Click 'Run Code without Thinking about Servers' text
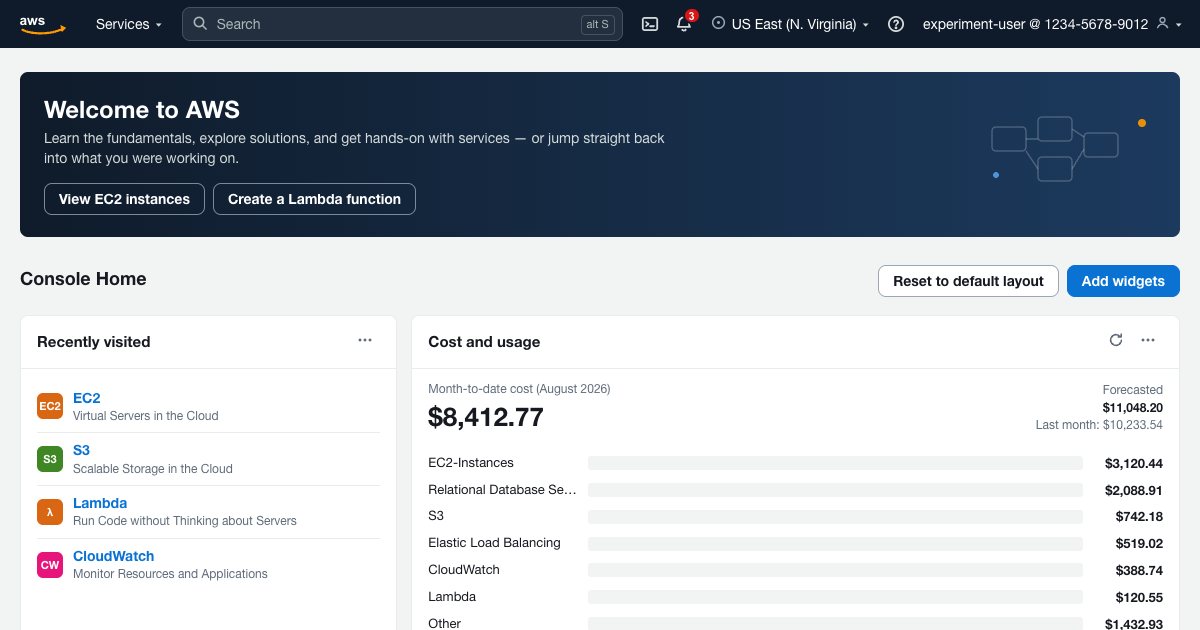This screenshot has height=630, width=1200. [185, 521]
